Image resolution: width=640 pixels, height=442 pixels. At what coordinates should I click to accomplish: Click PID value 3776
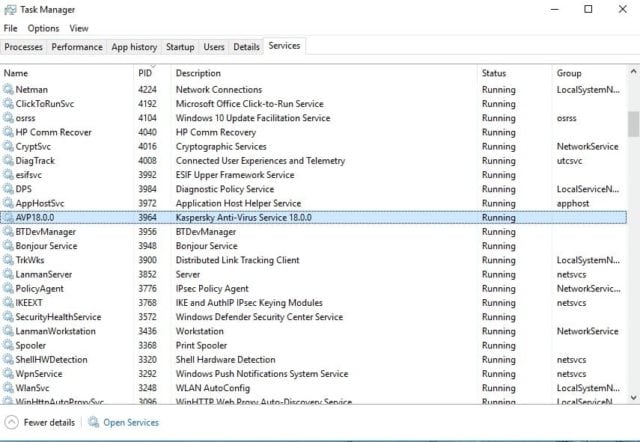[x=147, y=288]
